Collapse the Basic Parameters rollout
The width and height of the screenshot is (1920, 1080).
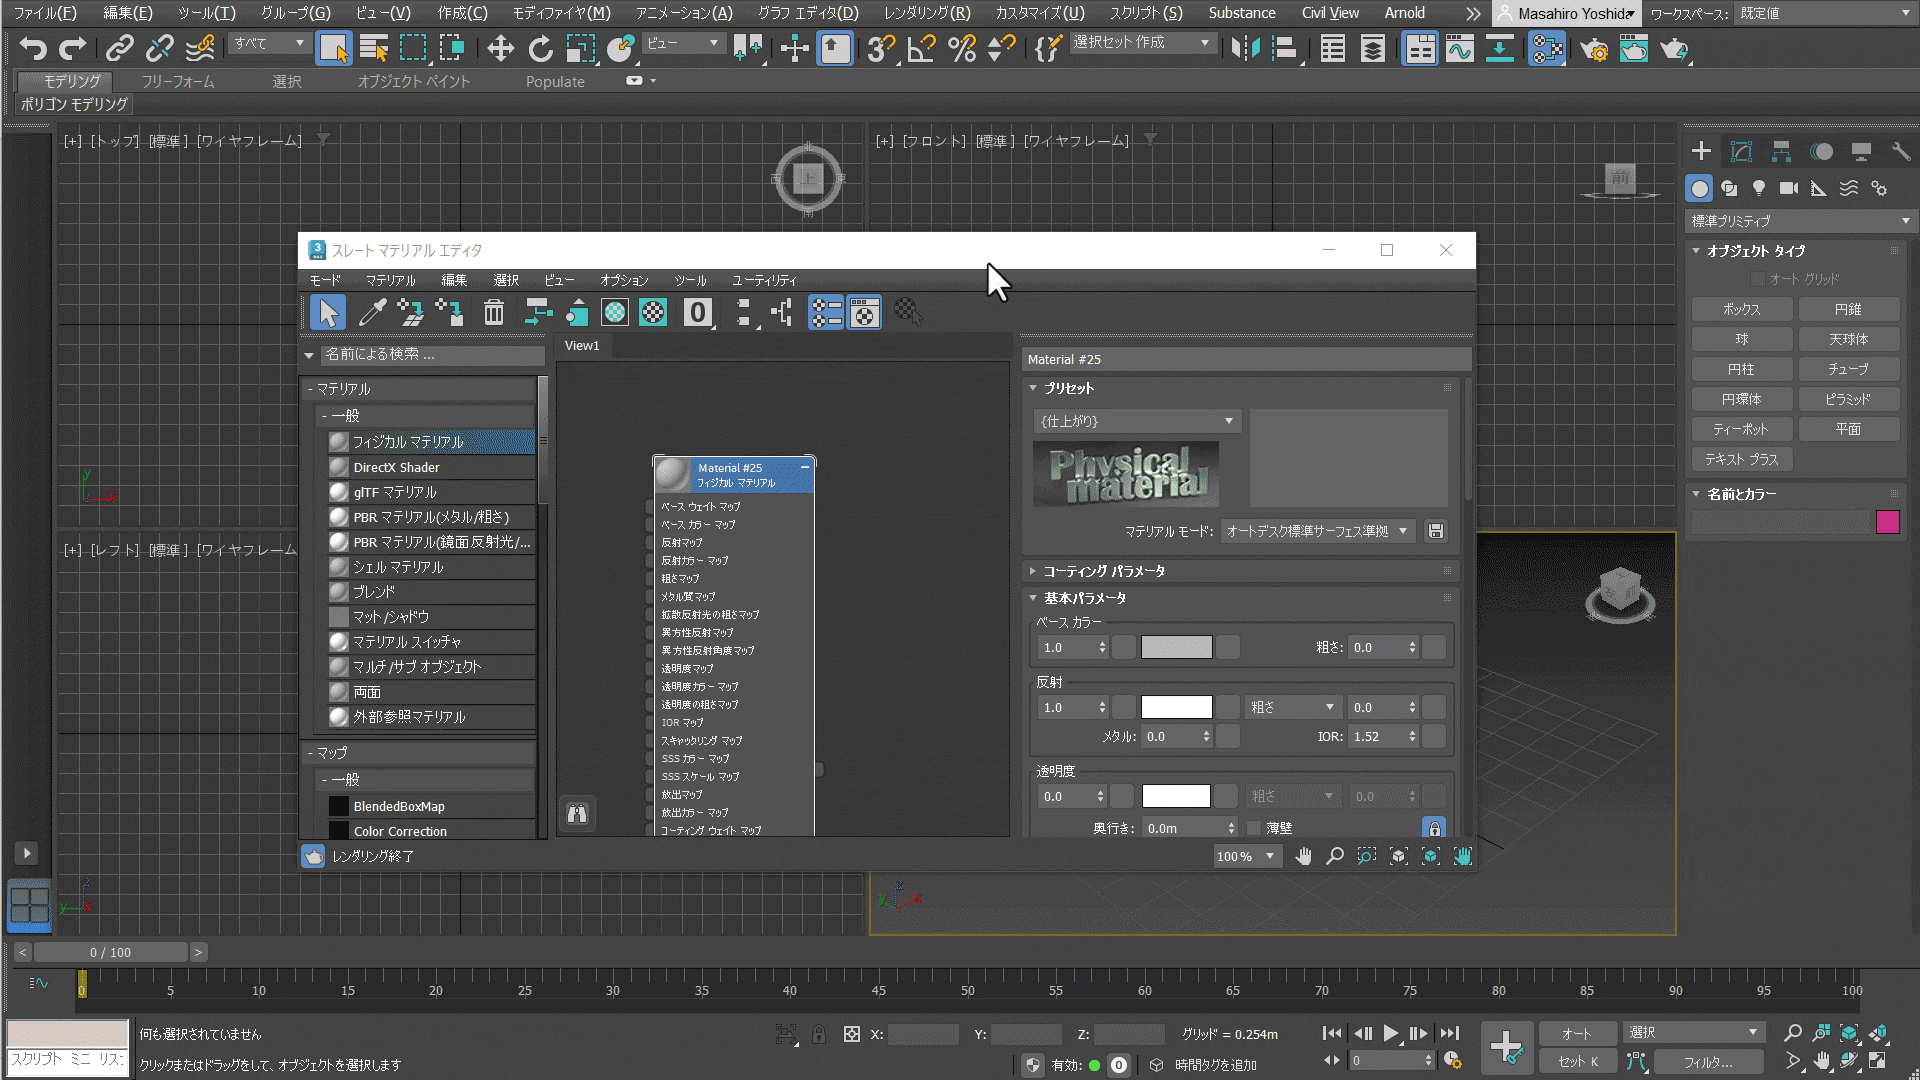(x=1085, y=598)
